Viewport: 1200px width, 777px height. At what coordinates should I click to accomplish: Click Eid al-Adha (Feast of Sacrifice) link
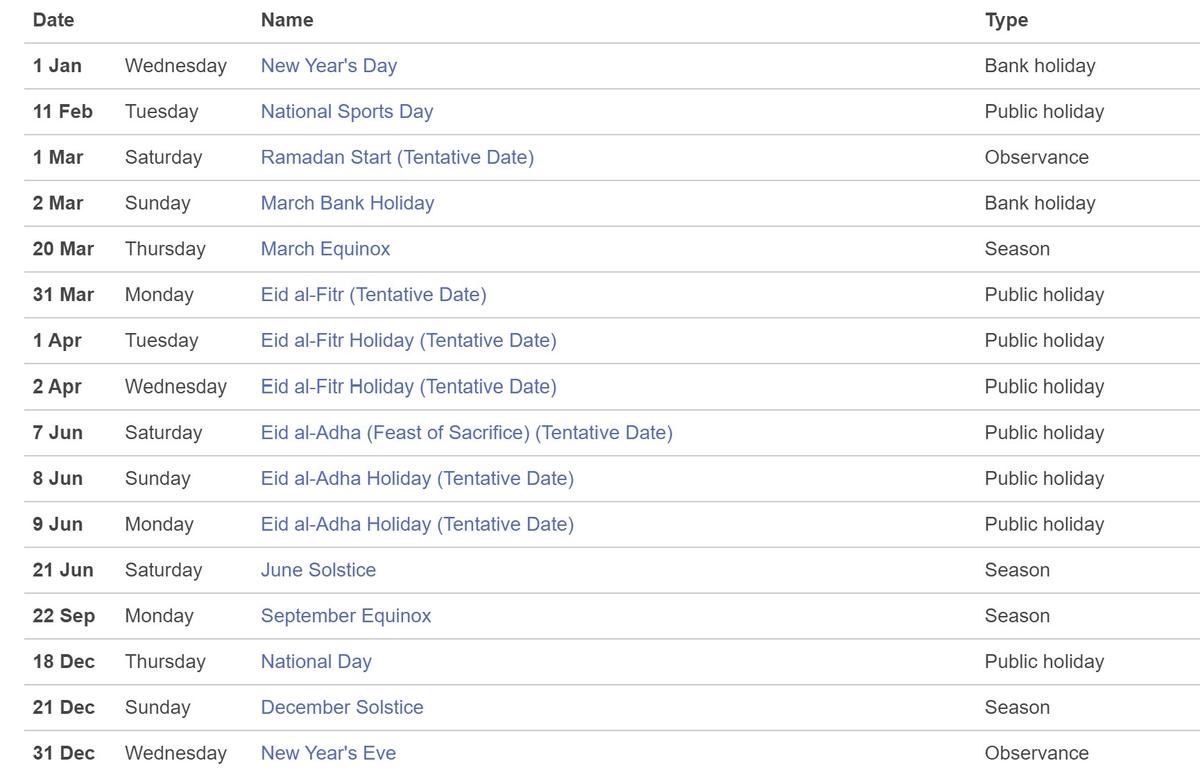pos(466,433)
